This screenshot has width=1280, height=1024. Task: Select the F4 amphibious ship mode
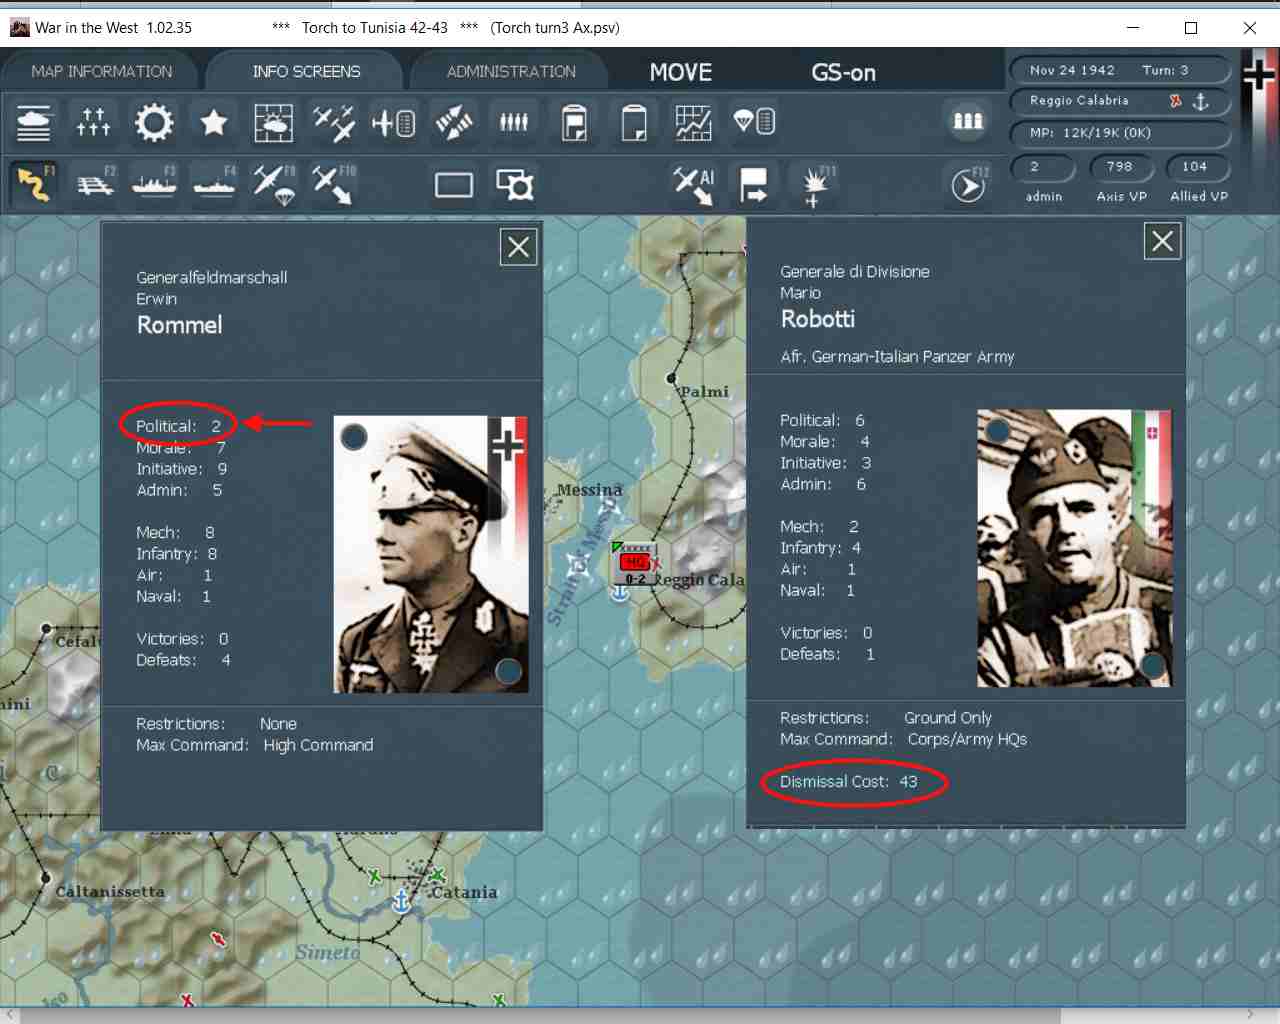(215, 183)
